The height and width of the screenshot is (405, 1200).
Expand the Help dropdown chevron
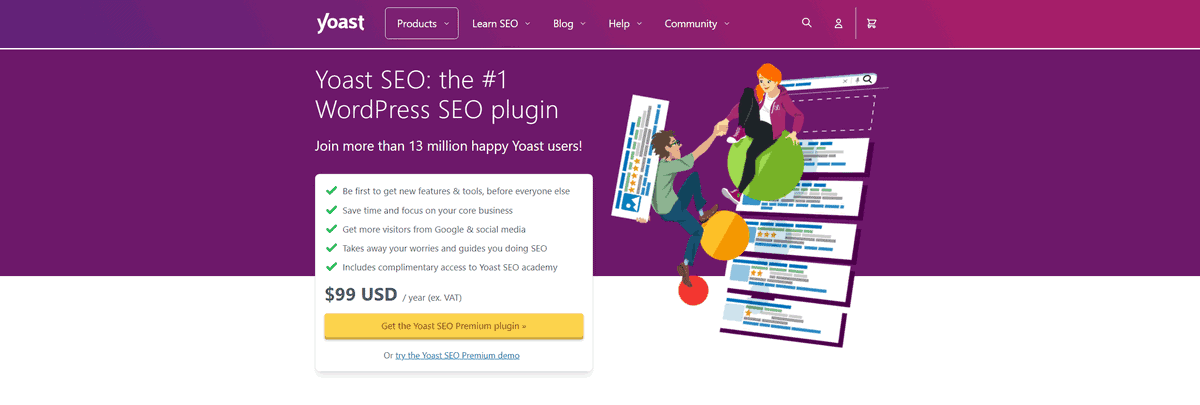(x=638, y=23)
